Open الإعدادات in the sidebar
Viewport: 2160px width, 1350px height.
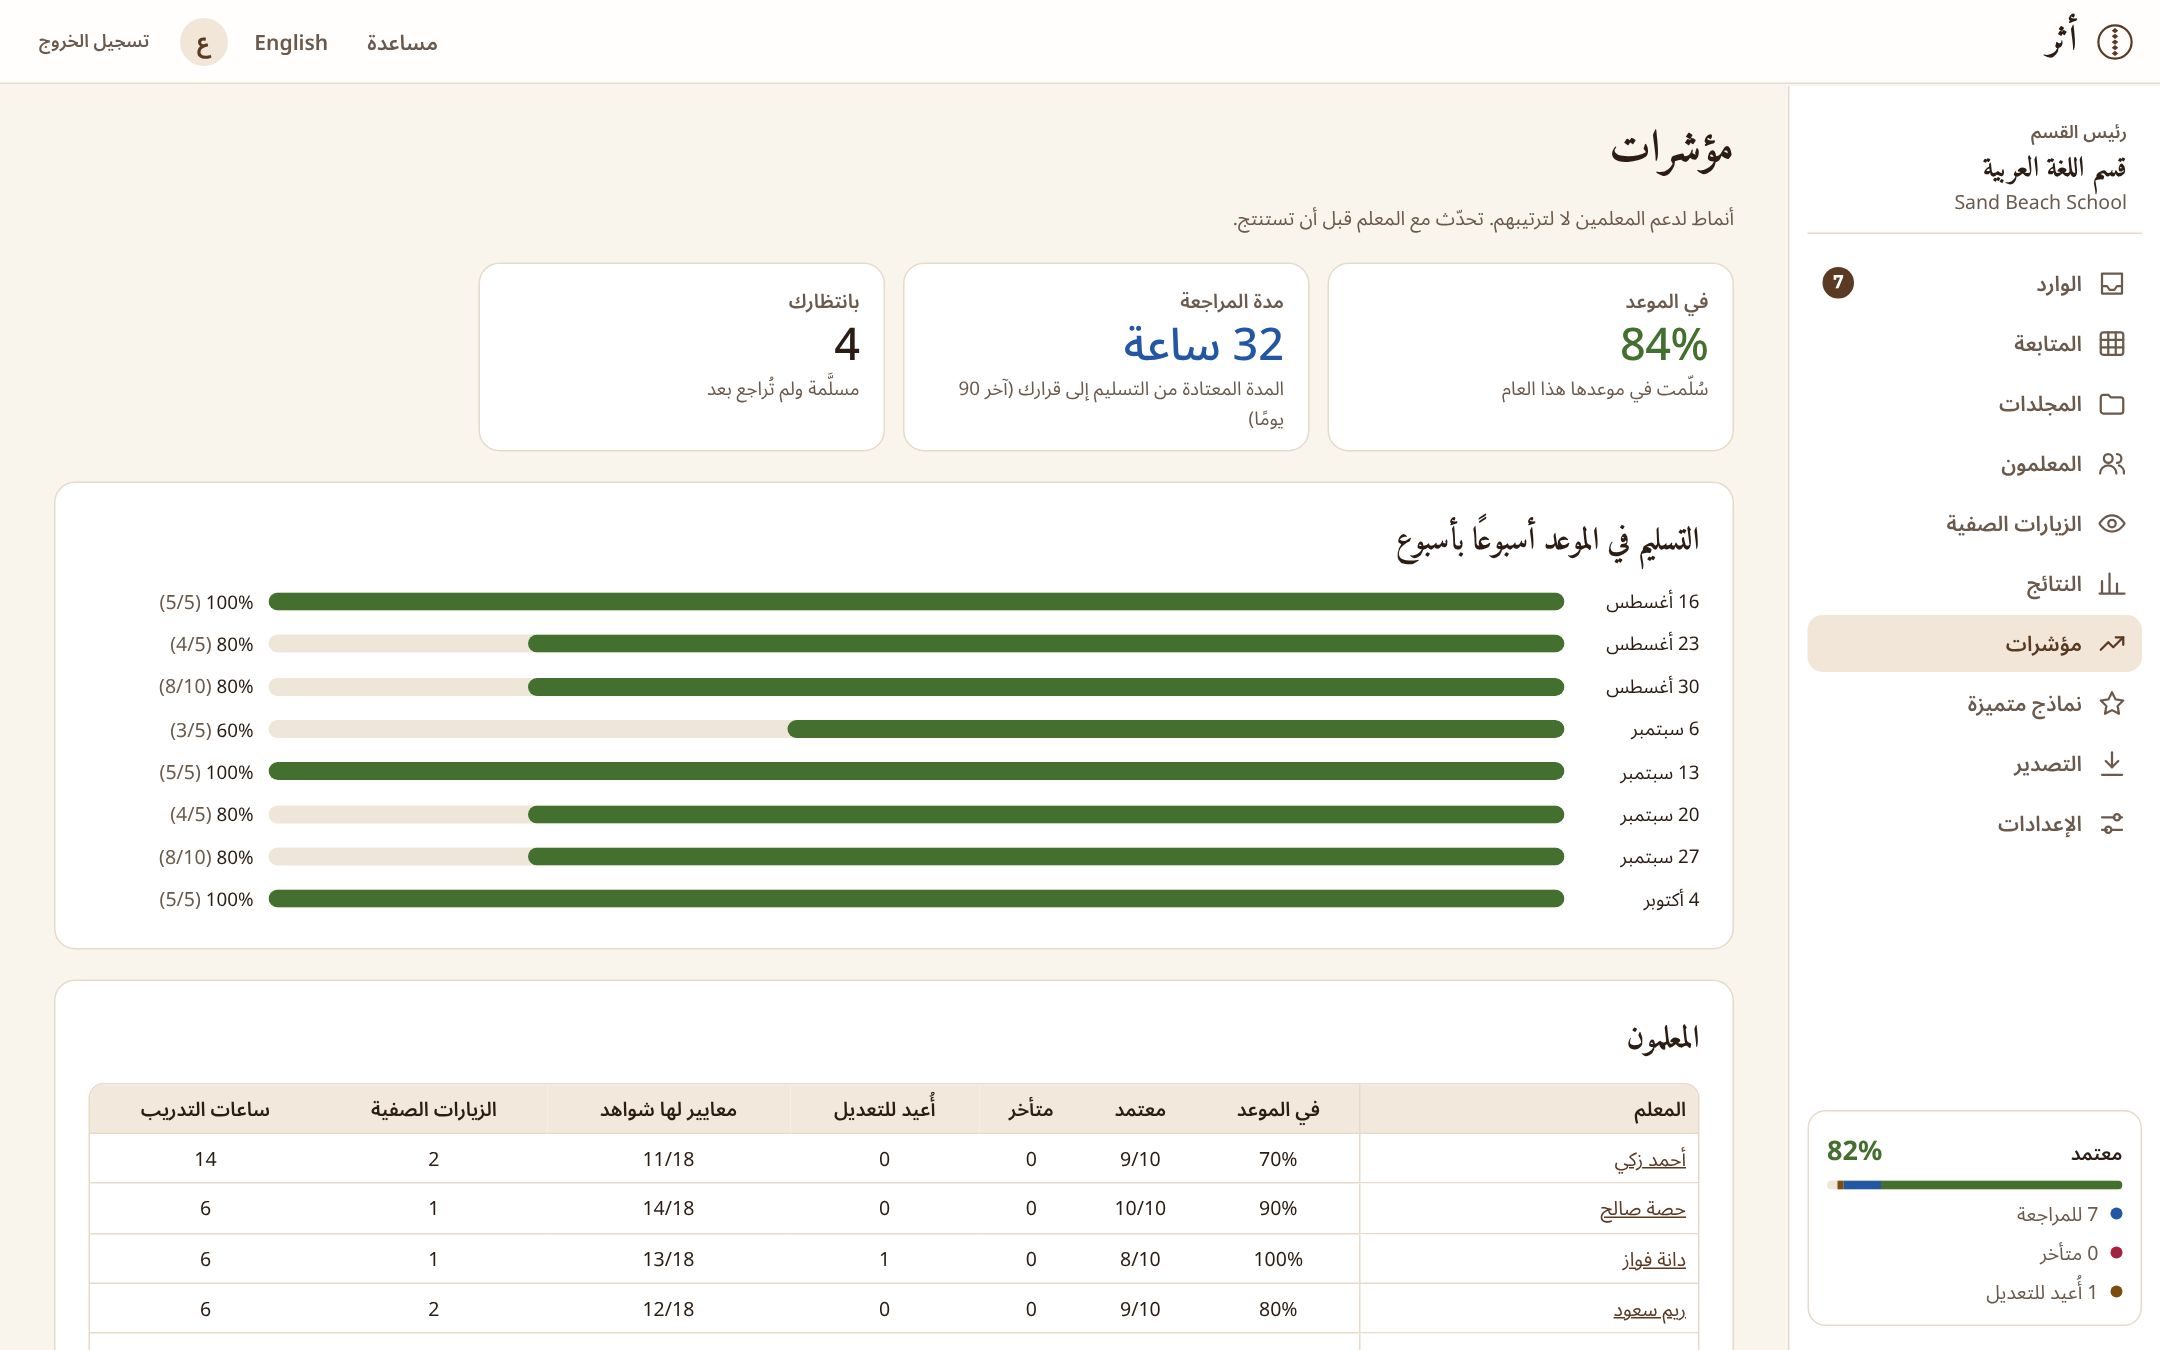[x=1974, y=824]
